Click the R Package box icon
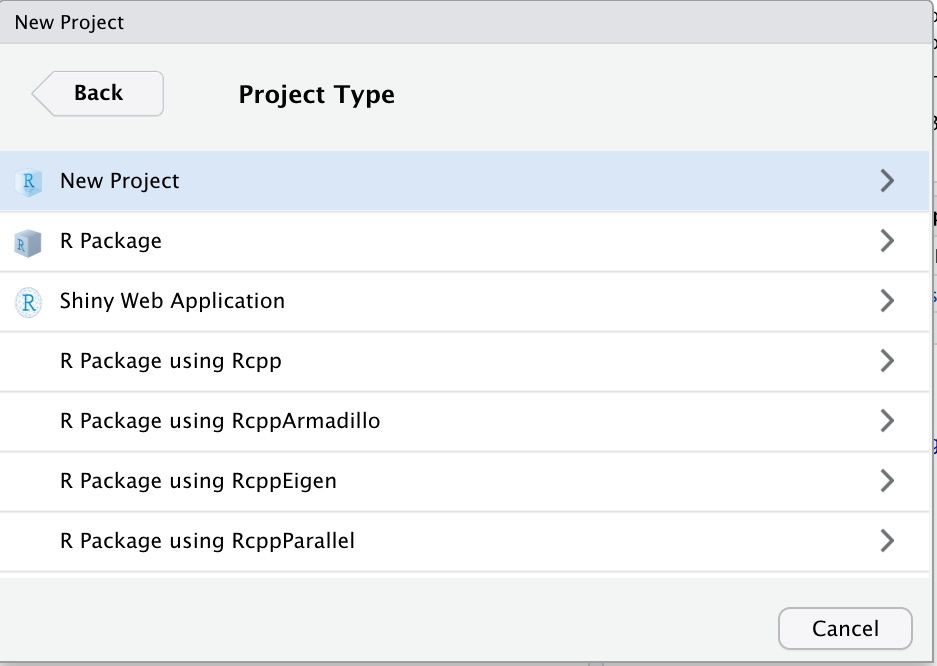This screenshot has width=937, height=666. pyautogui.click(x=28, y=242)
